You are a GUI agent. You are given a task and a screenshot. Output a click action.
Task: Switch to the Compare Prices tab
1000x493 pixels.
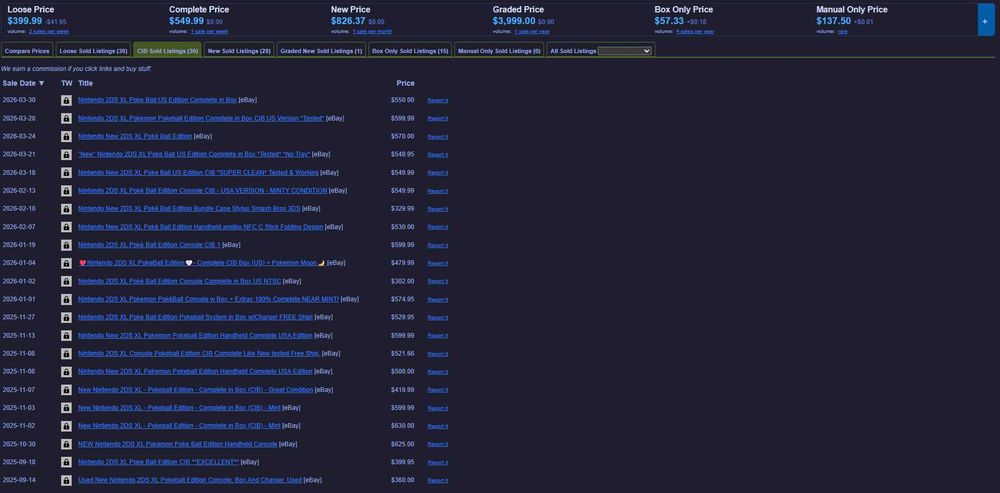(x=27, y=51)
